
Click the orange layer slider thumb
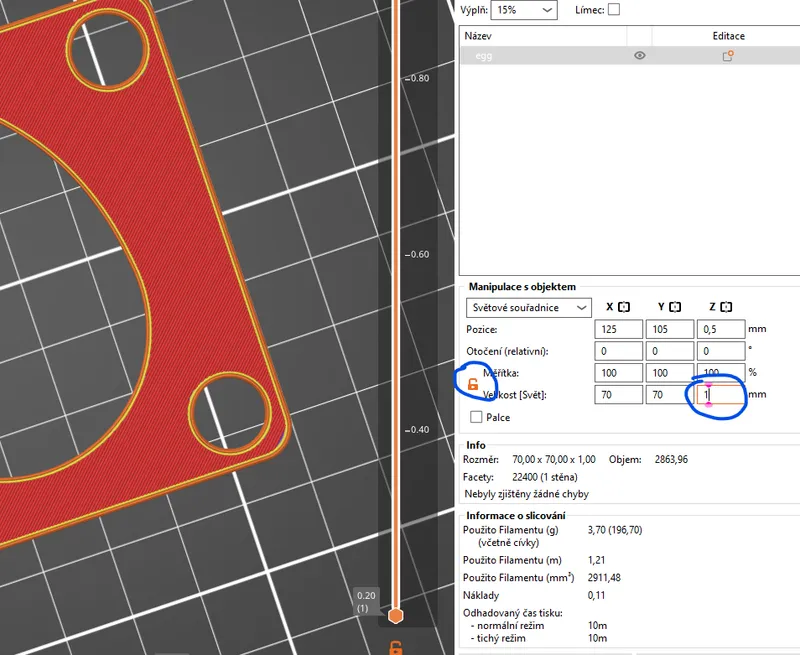(x=395, y=616)
